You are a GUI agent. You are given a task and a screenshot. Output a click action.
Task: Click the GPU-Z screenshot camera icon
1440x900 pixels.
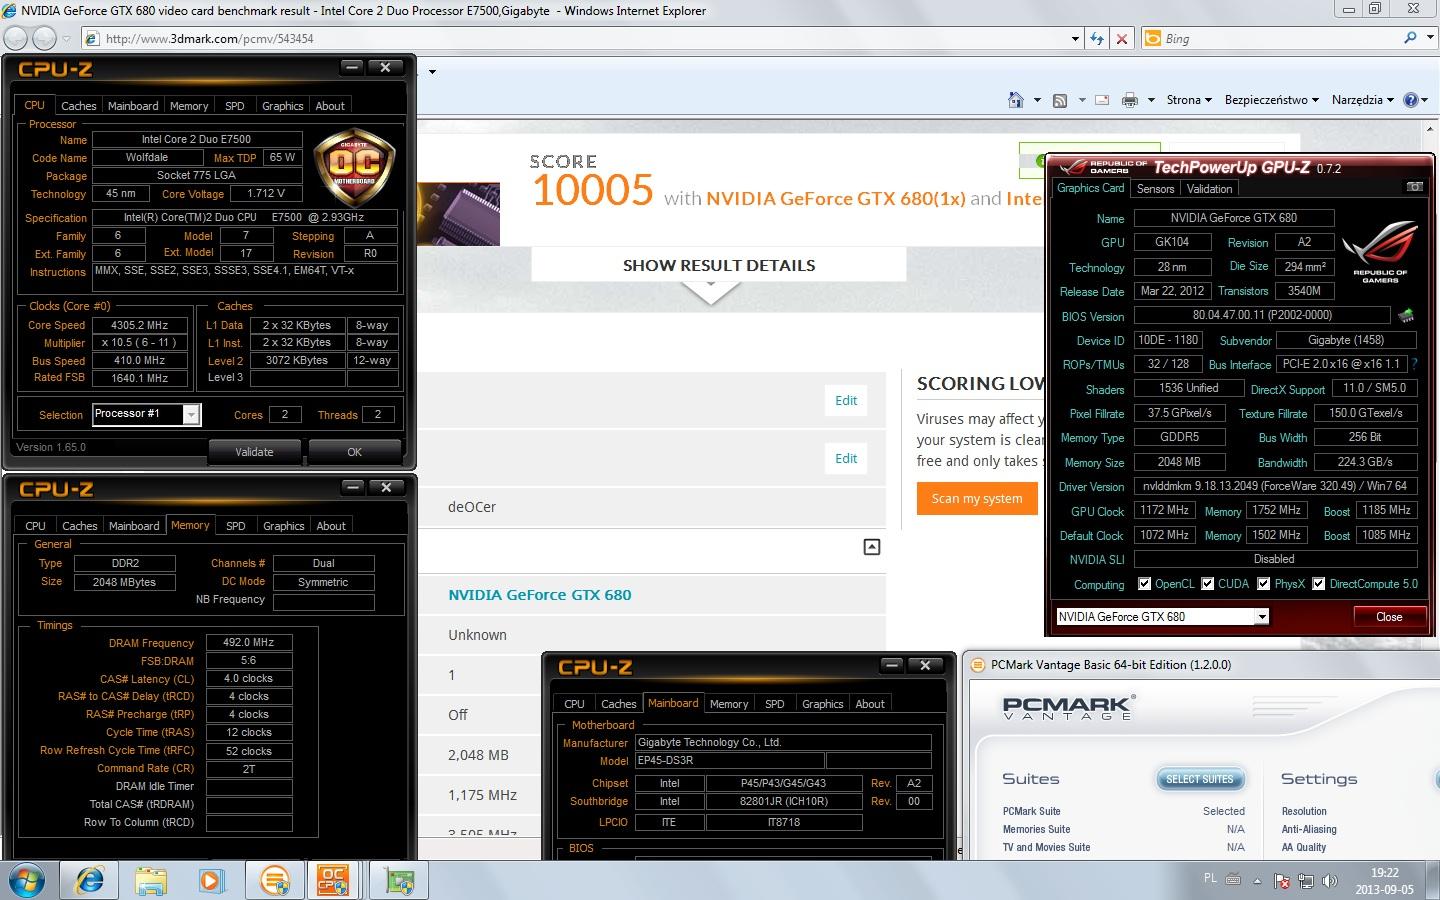[1414, 187]
